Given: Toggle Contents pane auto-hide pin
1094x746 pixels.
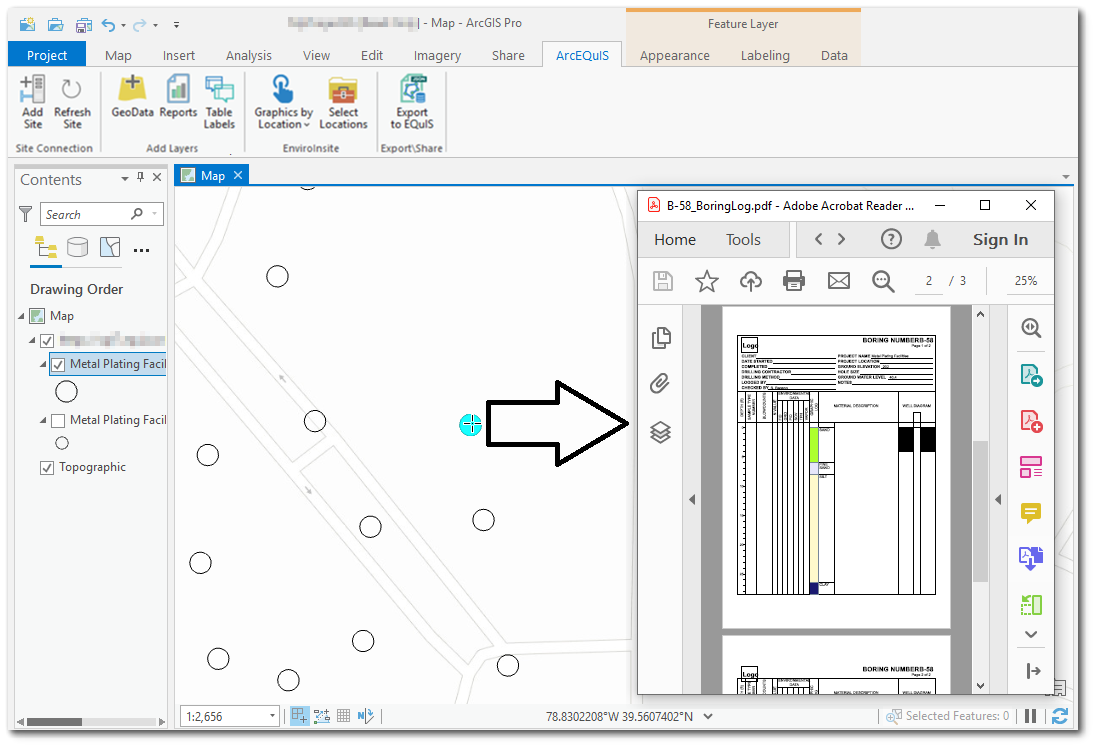Looking at the screenshot, I should (140, 177).
